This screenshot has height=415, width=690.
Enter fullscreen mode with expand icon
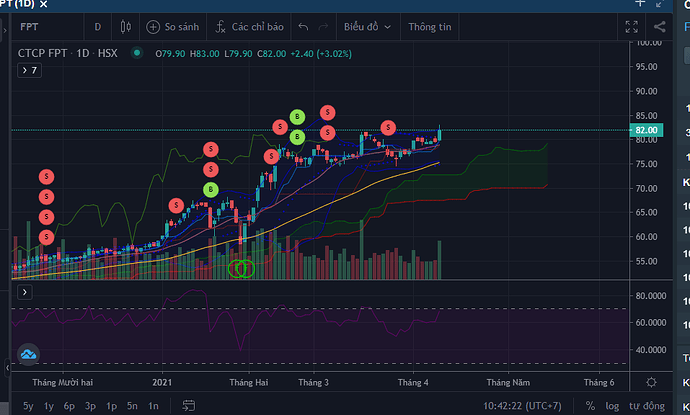(x=631, y=27)
